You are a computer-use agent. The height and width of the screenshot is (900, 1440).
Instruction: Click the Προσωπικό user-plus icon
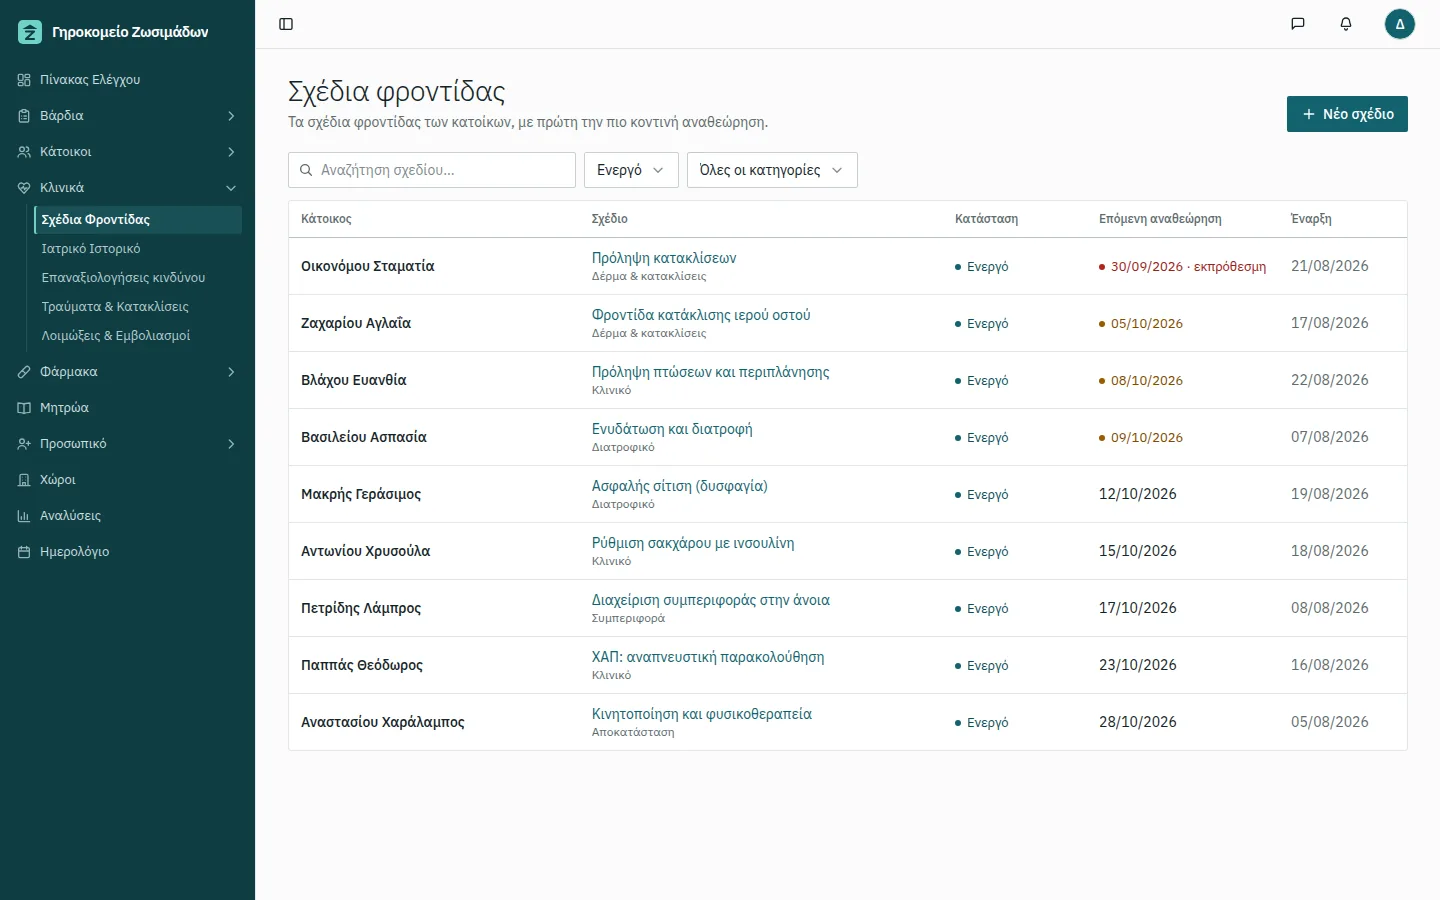(x=24, y=444)
